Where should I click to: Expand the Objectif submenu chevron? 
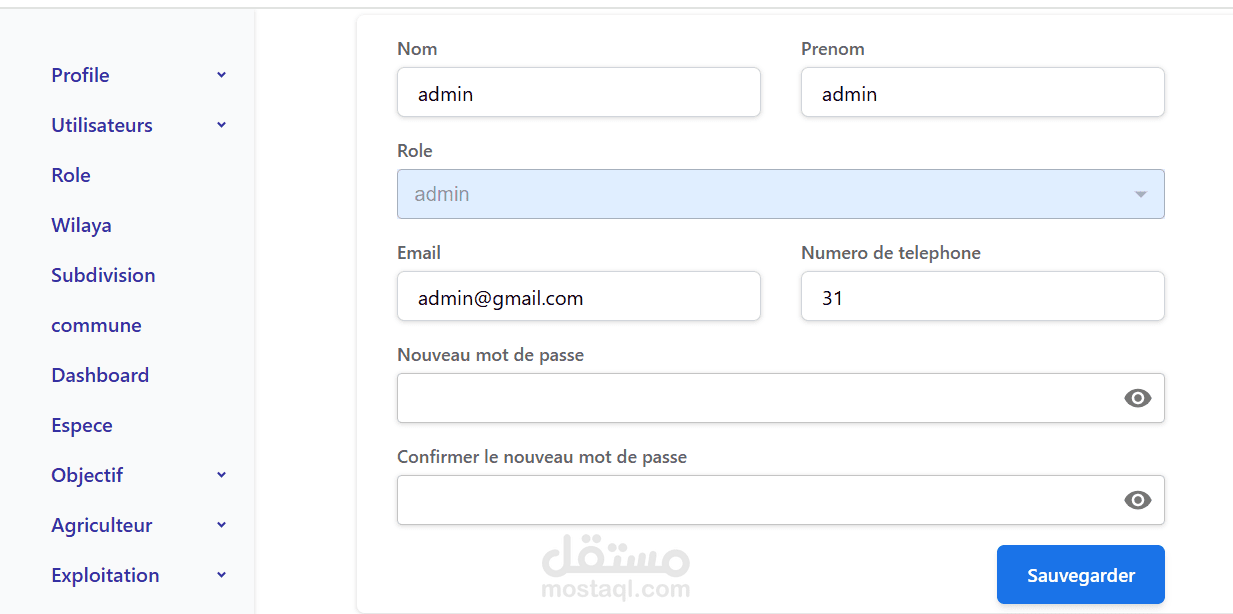coord(221,475)
